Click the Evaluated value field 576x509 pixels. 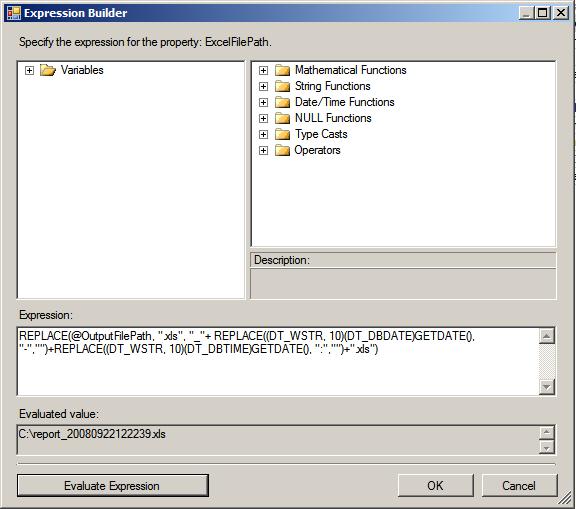click(x=278, y=440)
